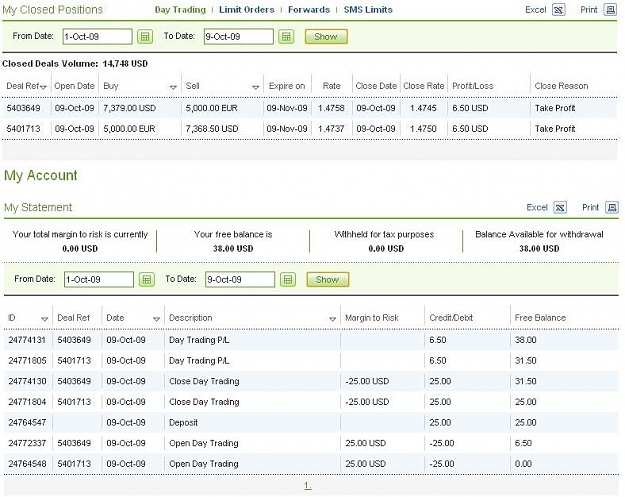Click Excel link in Closed Positions header
625x497 pixels.
click(x=535, y=10)
